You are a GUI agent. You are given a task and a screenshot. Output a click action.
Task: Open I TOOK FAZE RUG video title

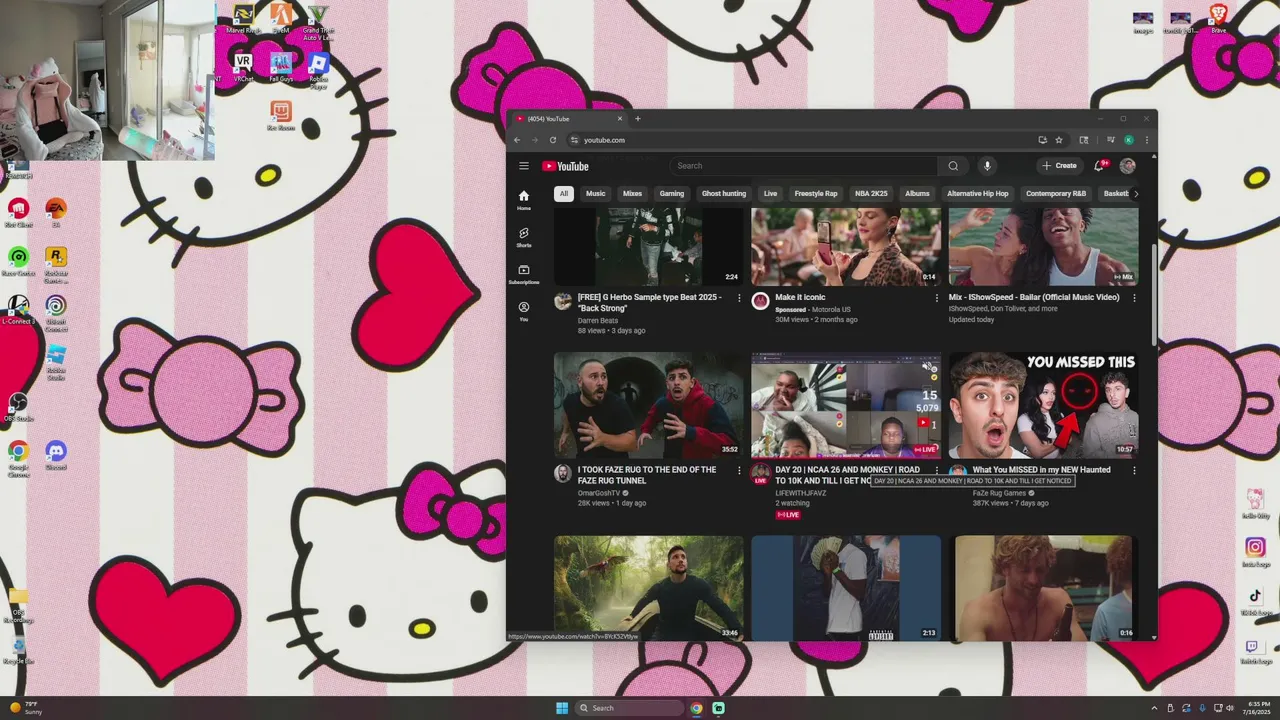pos(647,475)
